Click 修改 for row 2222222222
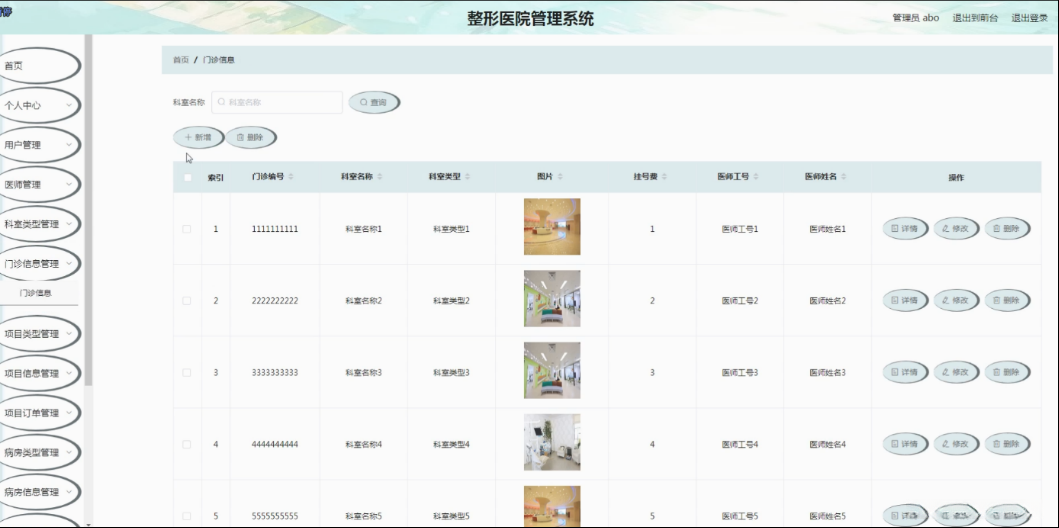 pos(956,300)
